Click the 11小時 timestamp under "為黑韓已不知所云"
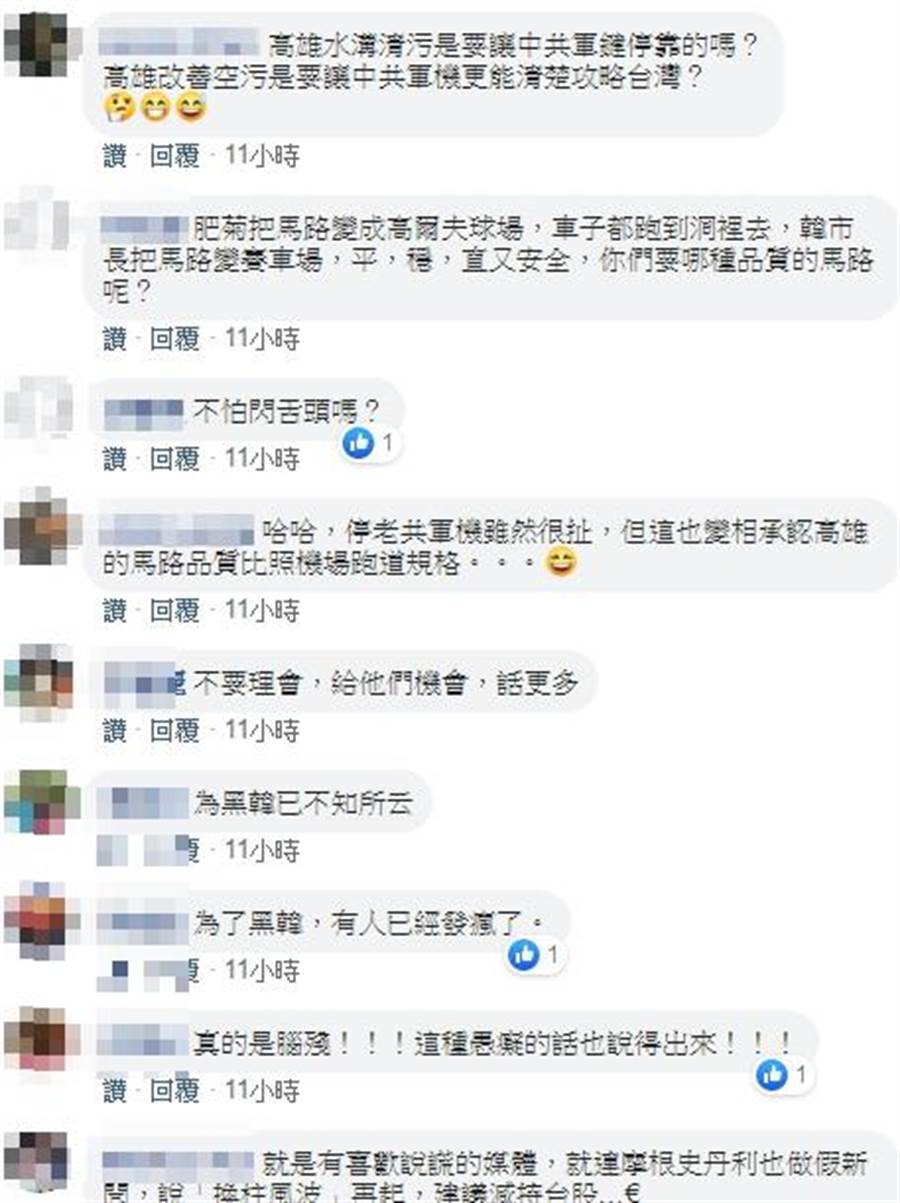Image resolution: width=900 pixels, height=1203 pixels. 262,851
